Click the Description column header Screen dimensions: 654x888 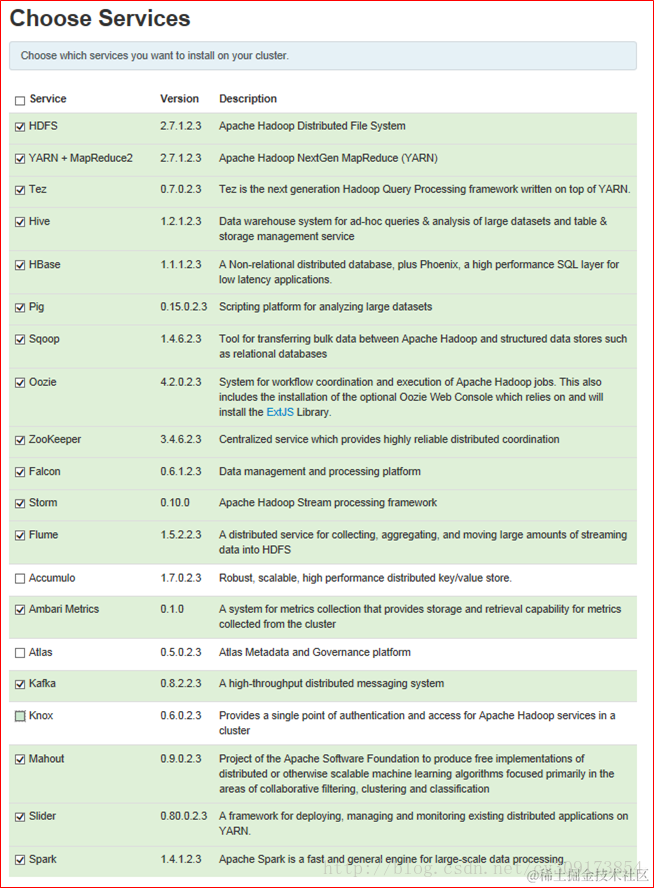click(x=248, y=99)
